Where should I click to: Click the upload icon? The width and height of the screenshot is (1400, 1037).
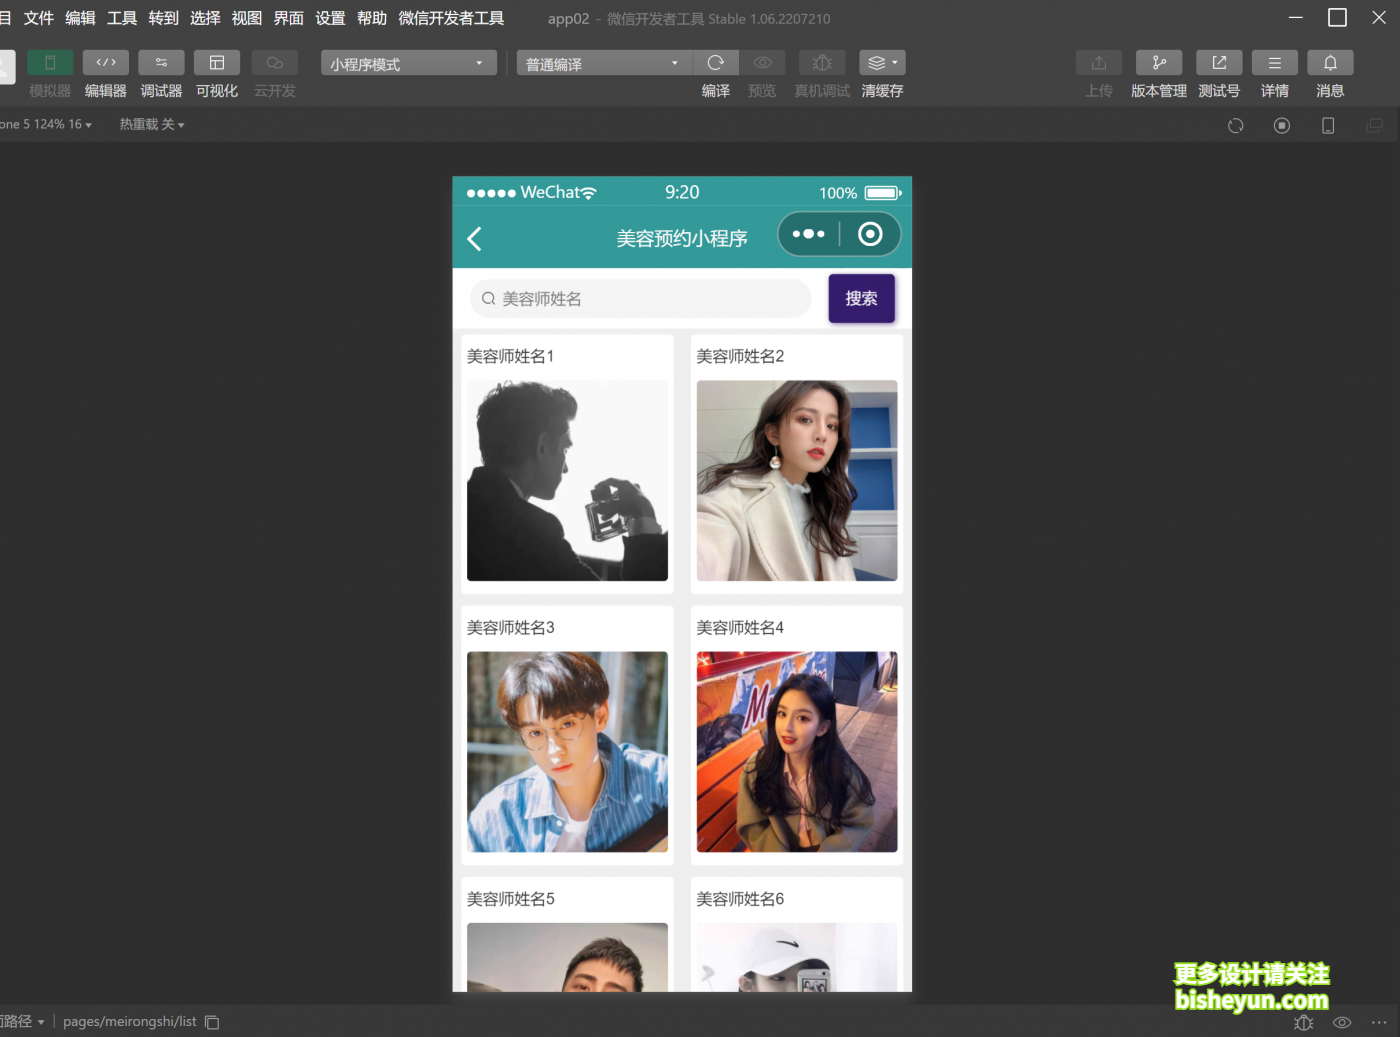(1099, 63)
